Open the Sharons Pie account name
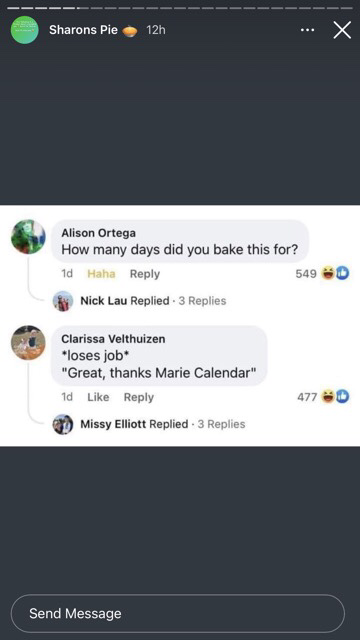Image resolution: width=360 pixels, height=640 pixels. (84, 30)
